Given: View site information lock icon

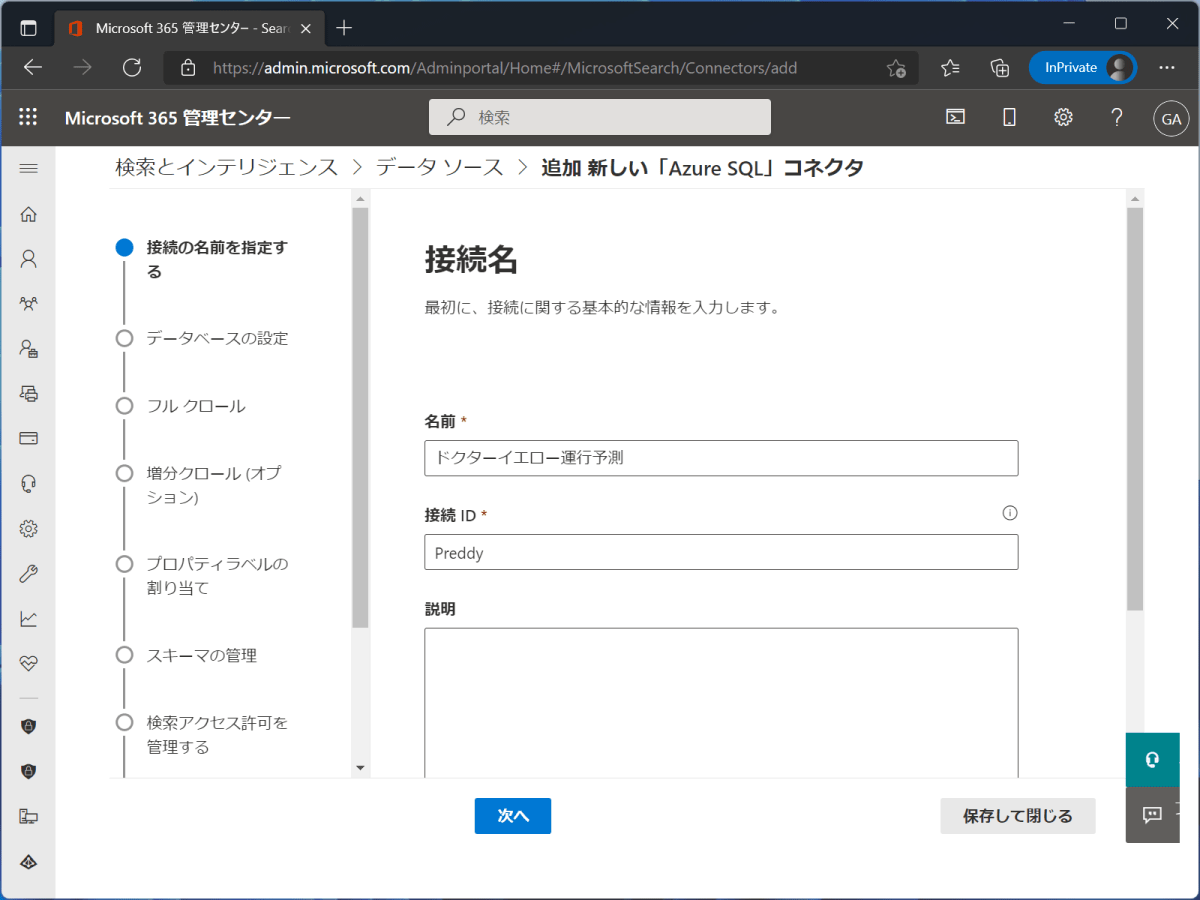Looking at the screenshot, I should 187,68.
